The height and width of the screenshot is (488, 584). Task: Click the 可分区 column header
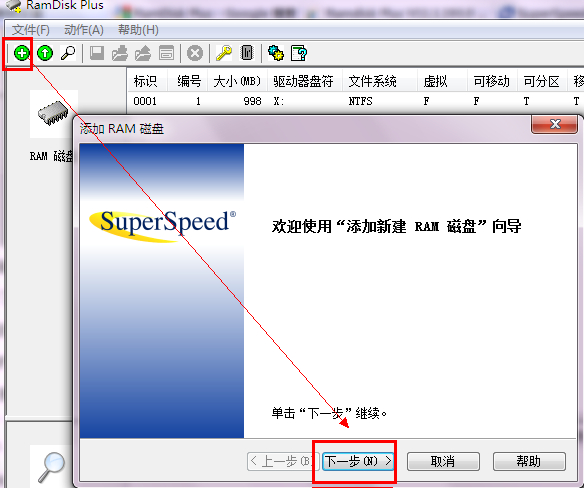click(542, 81)
